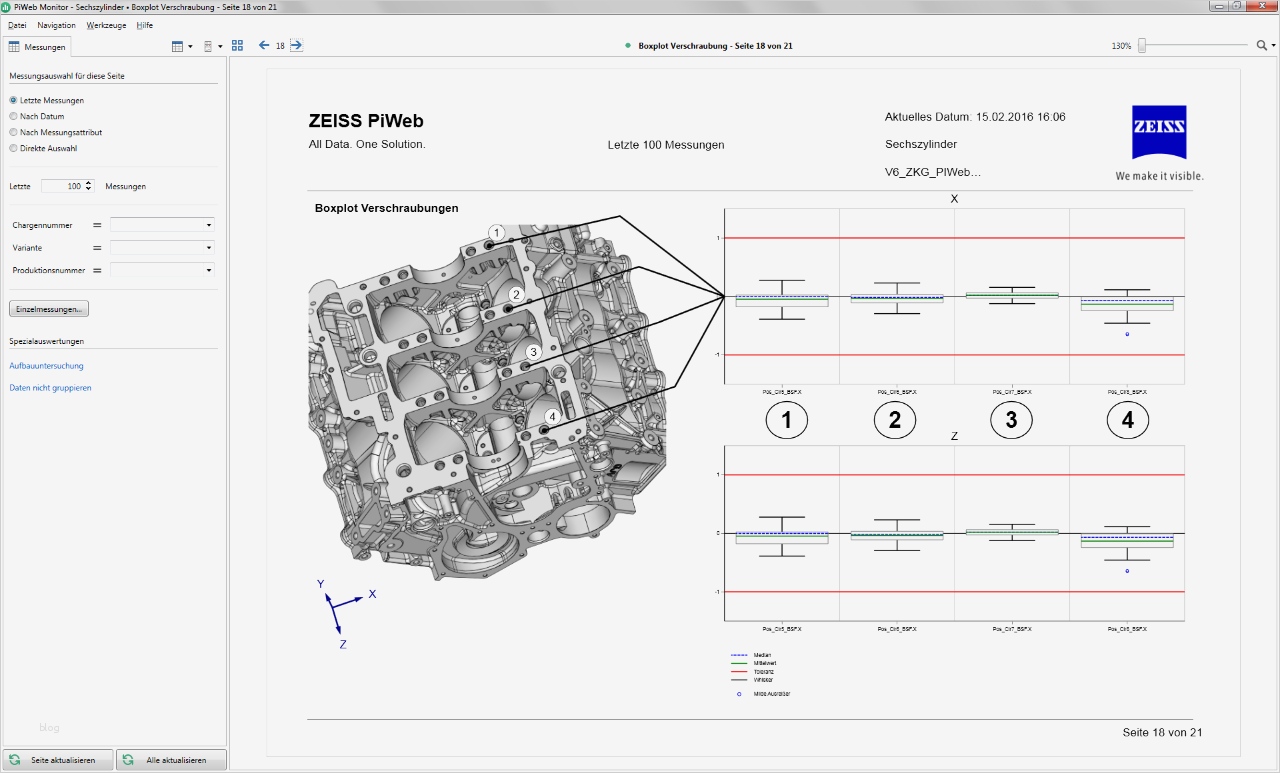
Task: Click the 'Seite 18 von 21' footer text
Action: 1163,732
